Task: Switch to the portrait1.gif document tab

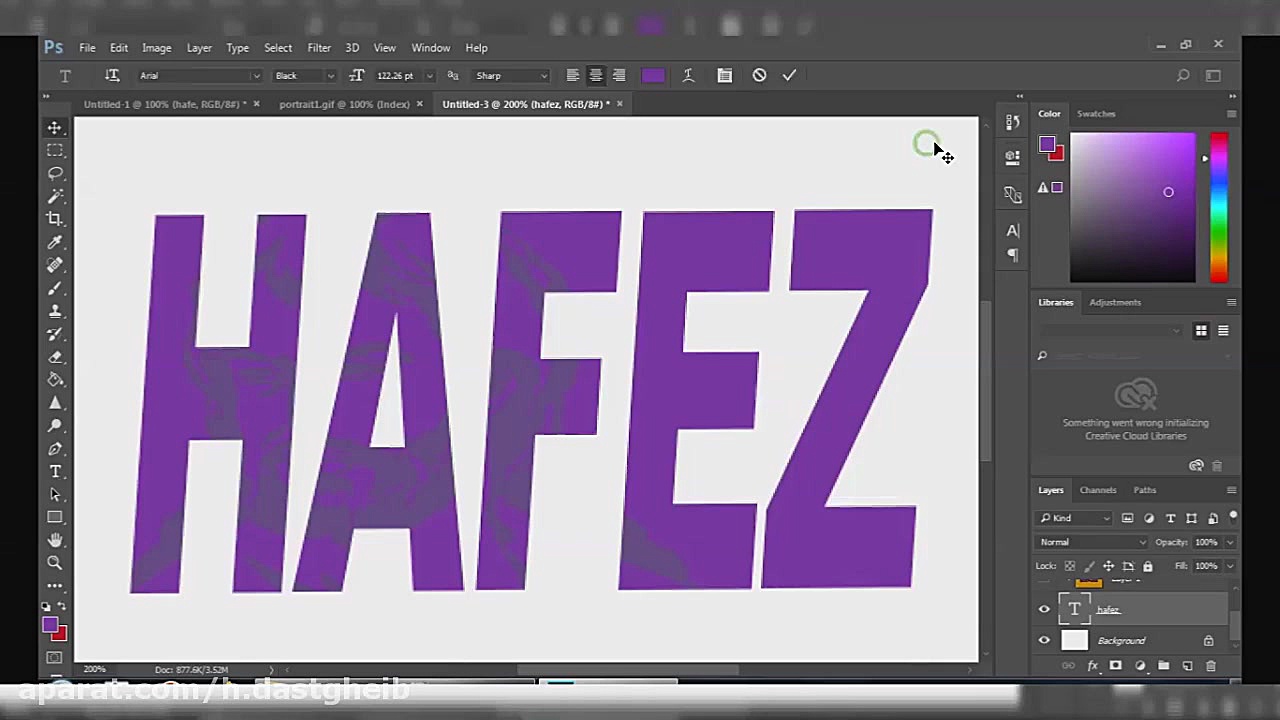Action: [344, 104]
